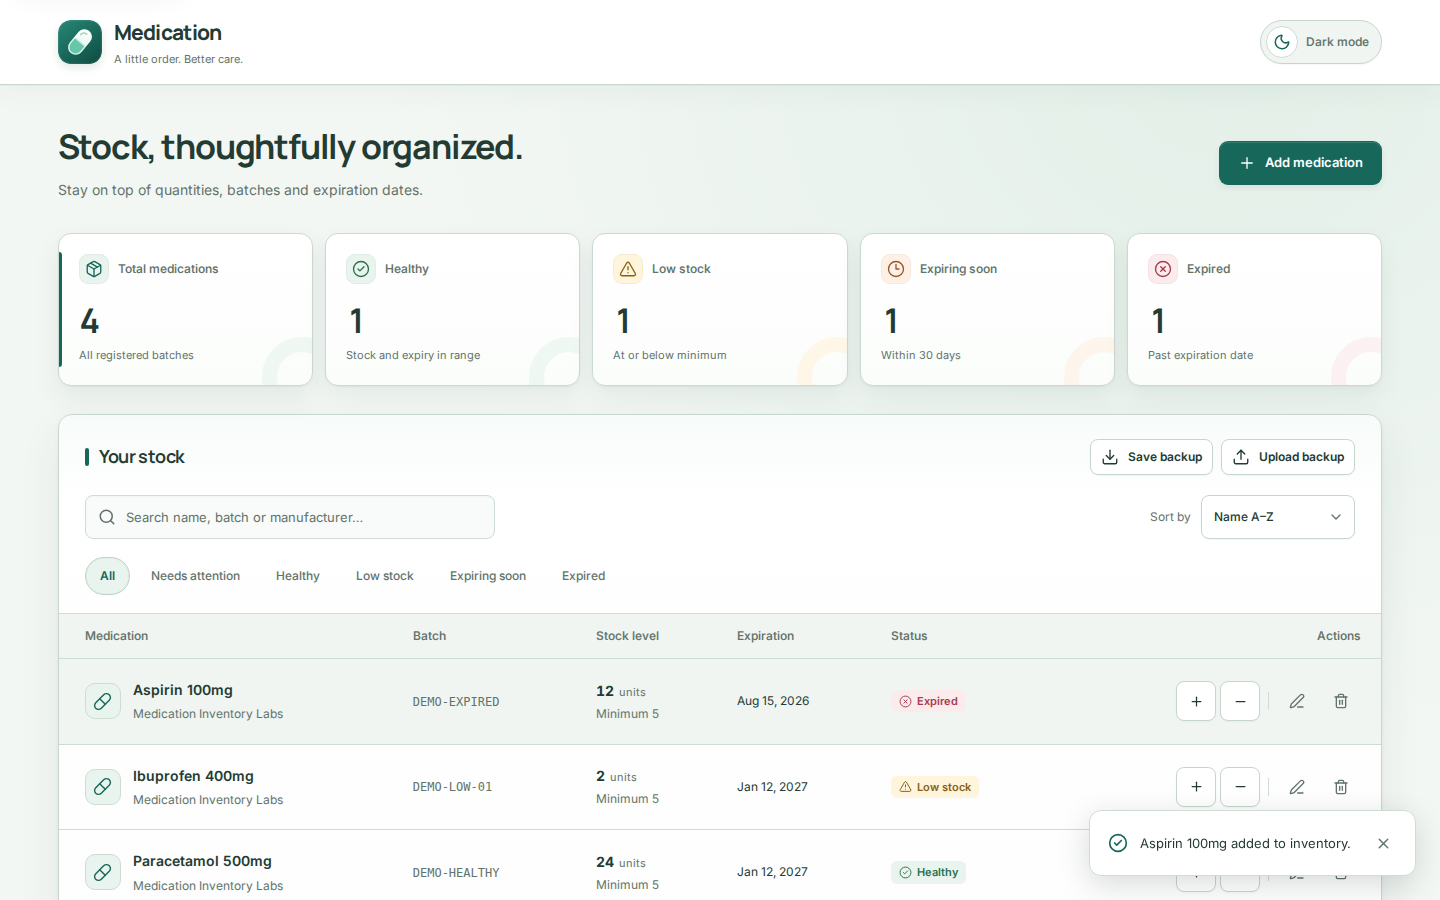Increase Ibuprofen 400mg stock with plus
This screenshot has width=1440, height=900.
[1196, 787]
